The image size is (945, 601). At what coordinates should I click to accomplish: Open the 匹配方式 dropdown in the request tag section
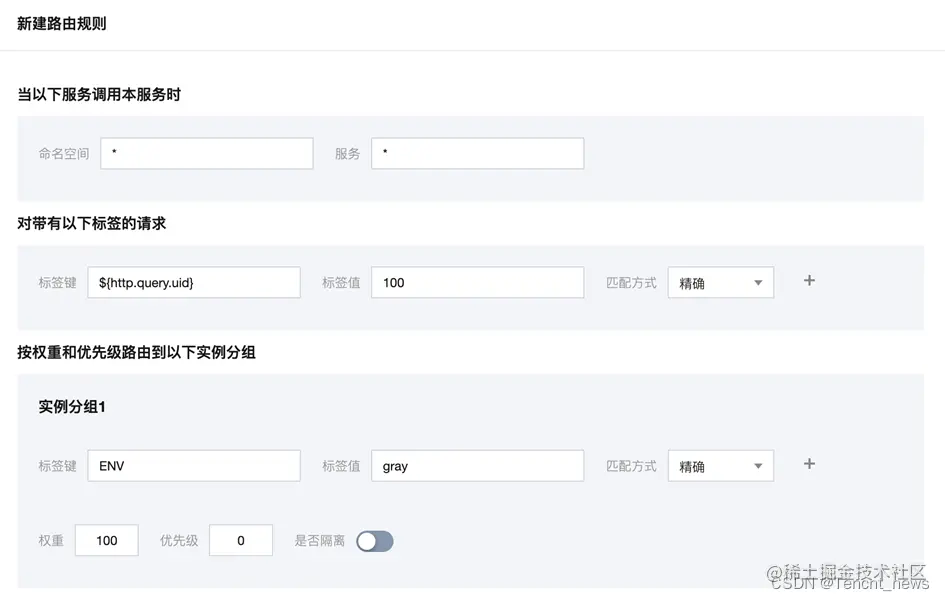click(x=720, y=282)
